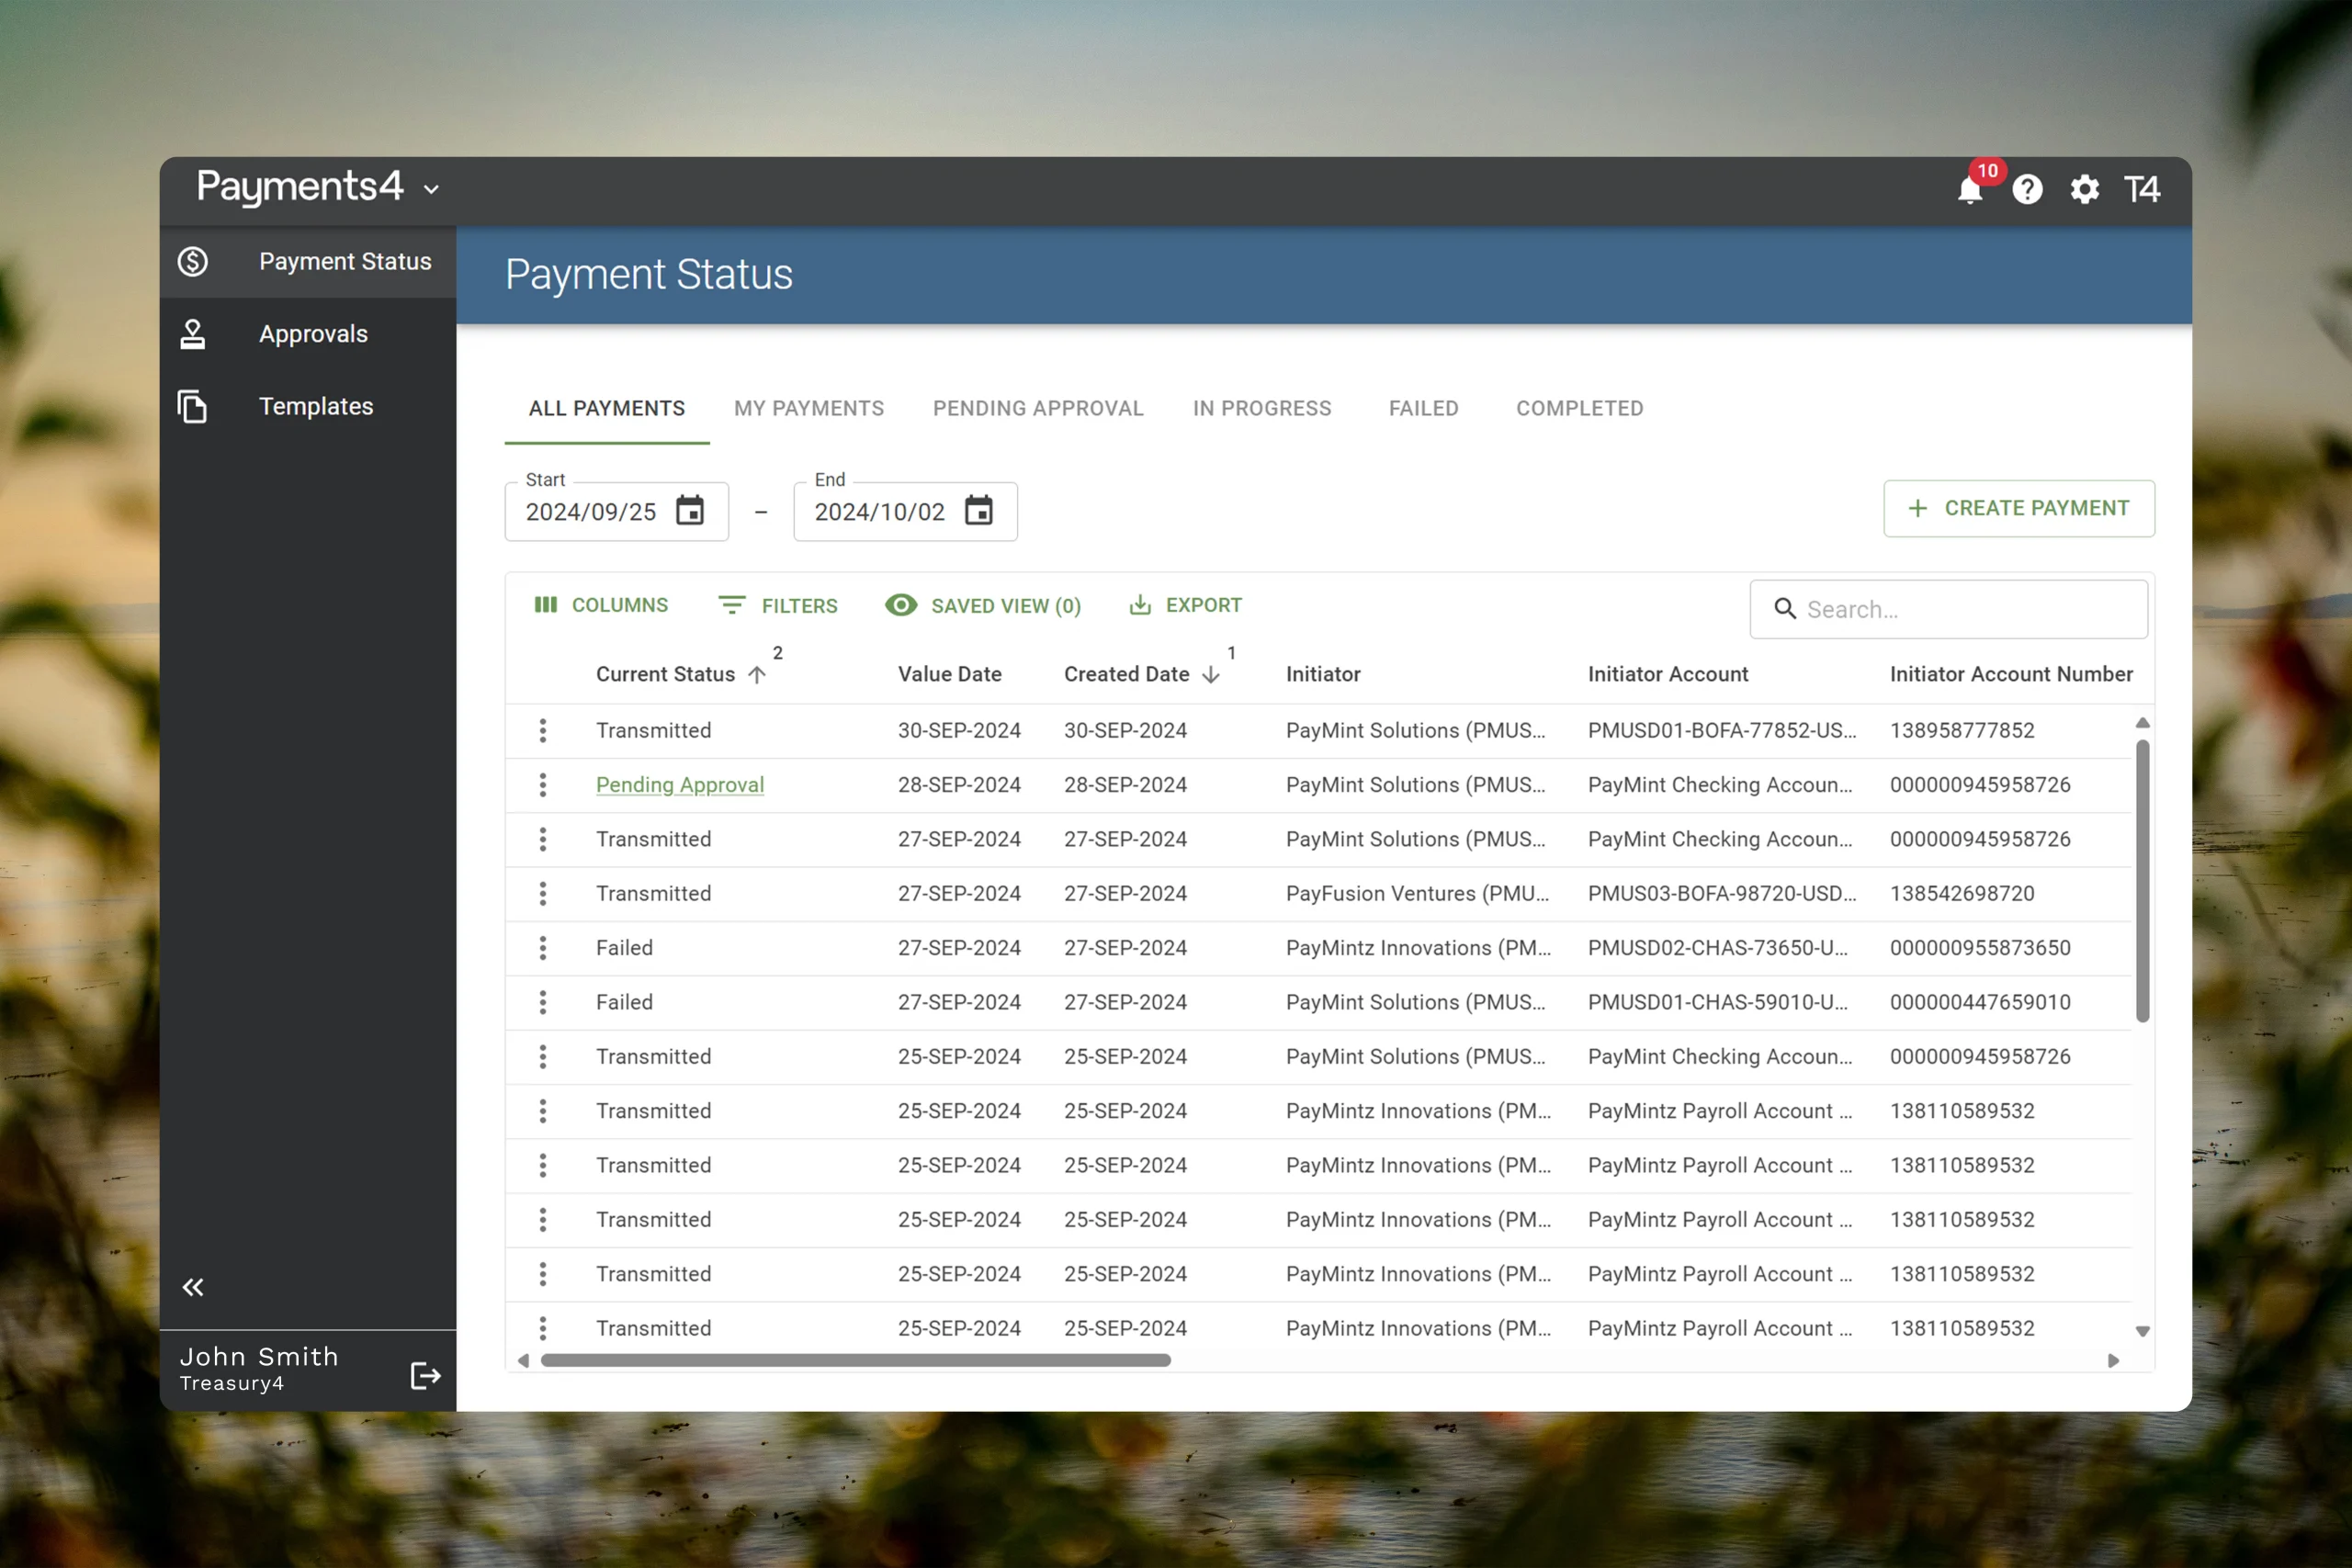This screenshot has height=1568, width=2352.
Task: Click the CREATE PAYMENT button
Action: 2018,508
